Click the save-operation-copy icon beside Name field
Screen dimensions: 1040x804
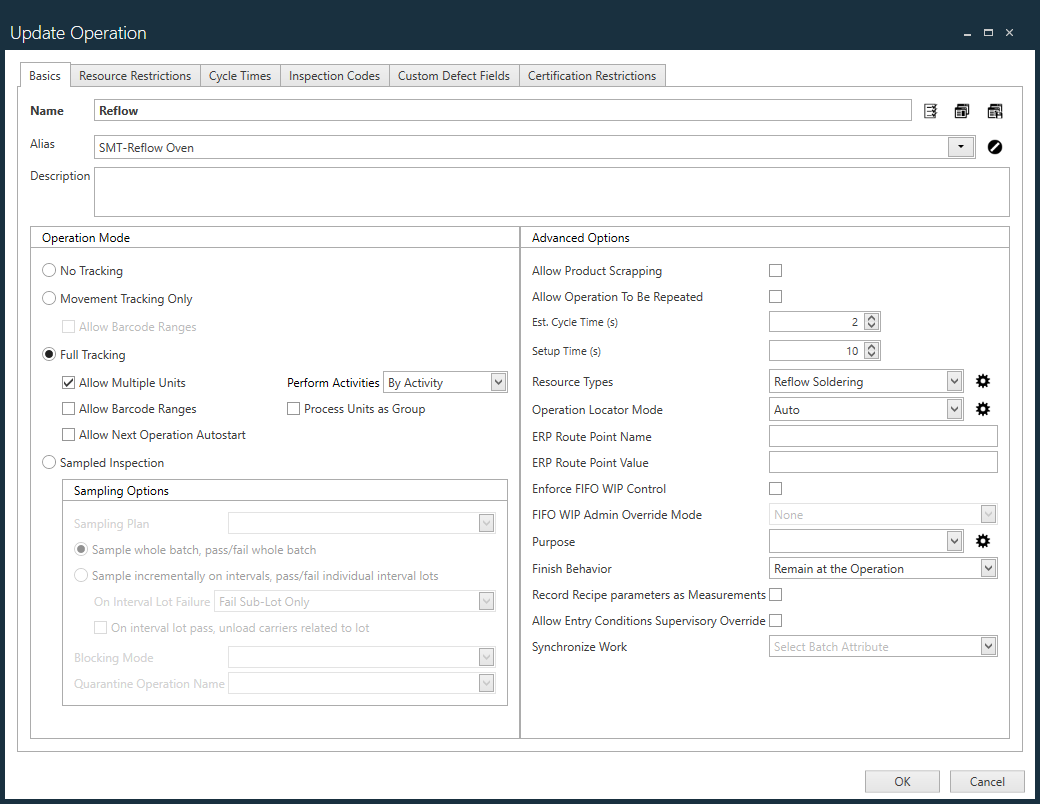pos(995,110)
